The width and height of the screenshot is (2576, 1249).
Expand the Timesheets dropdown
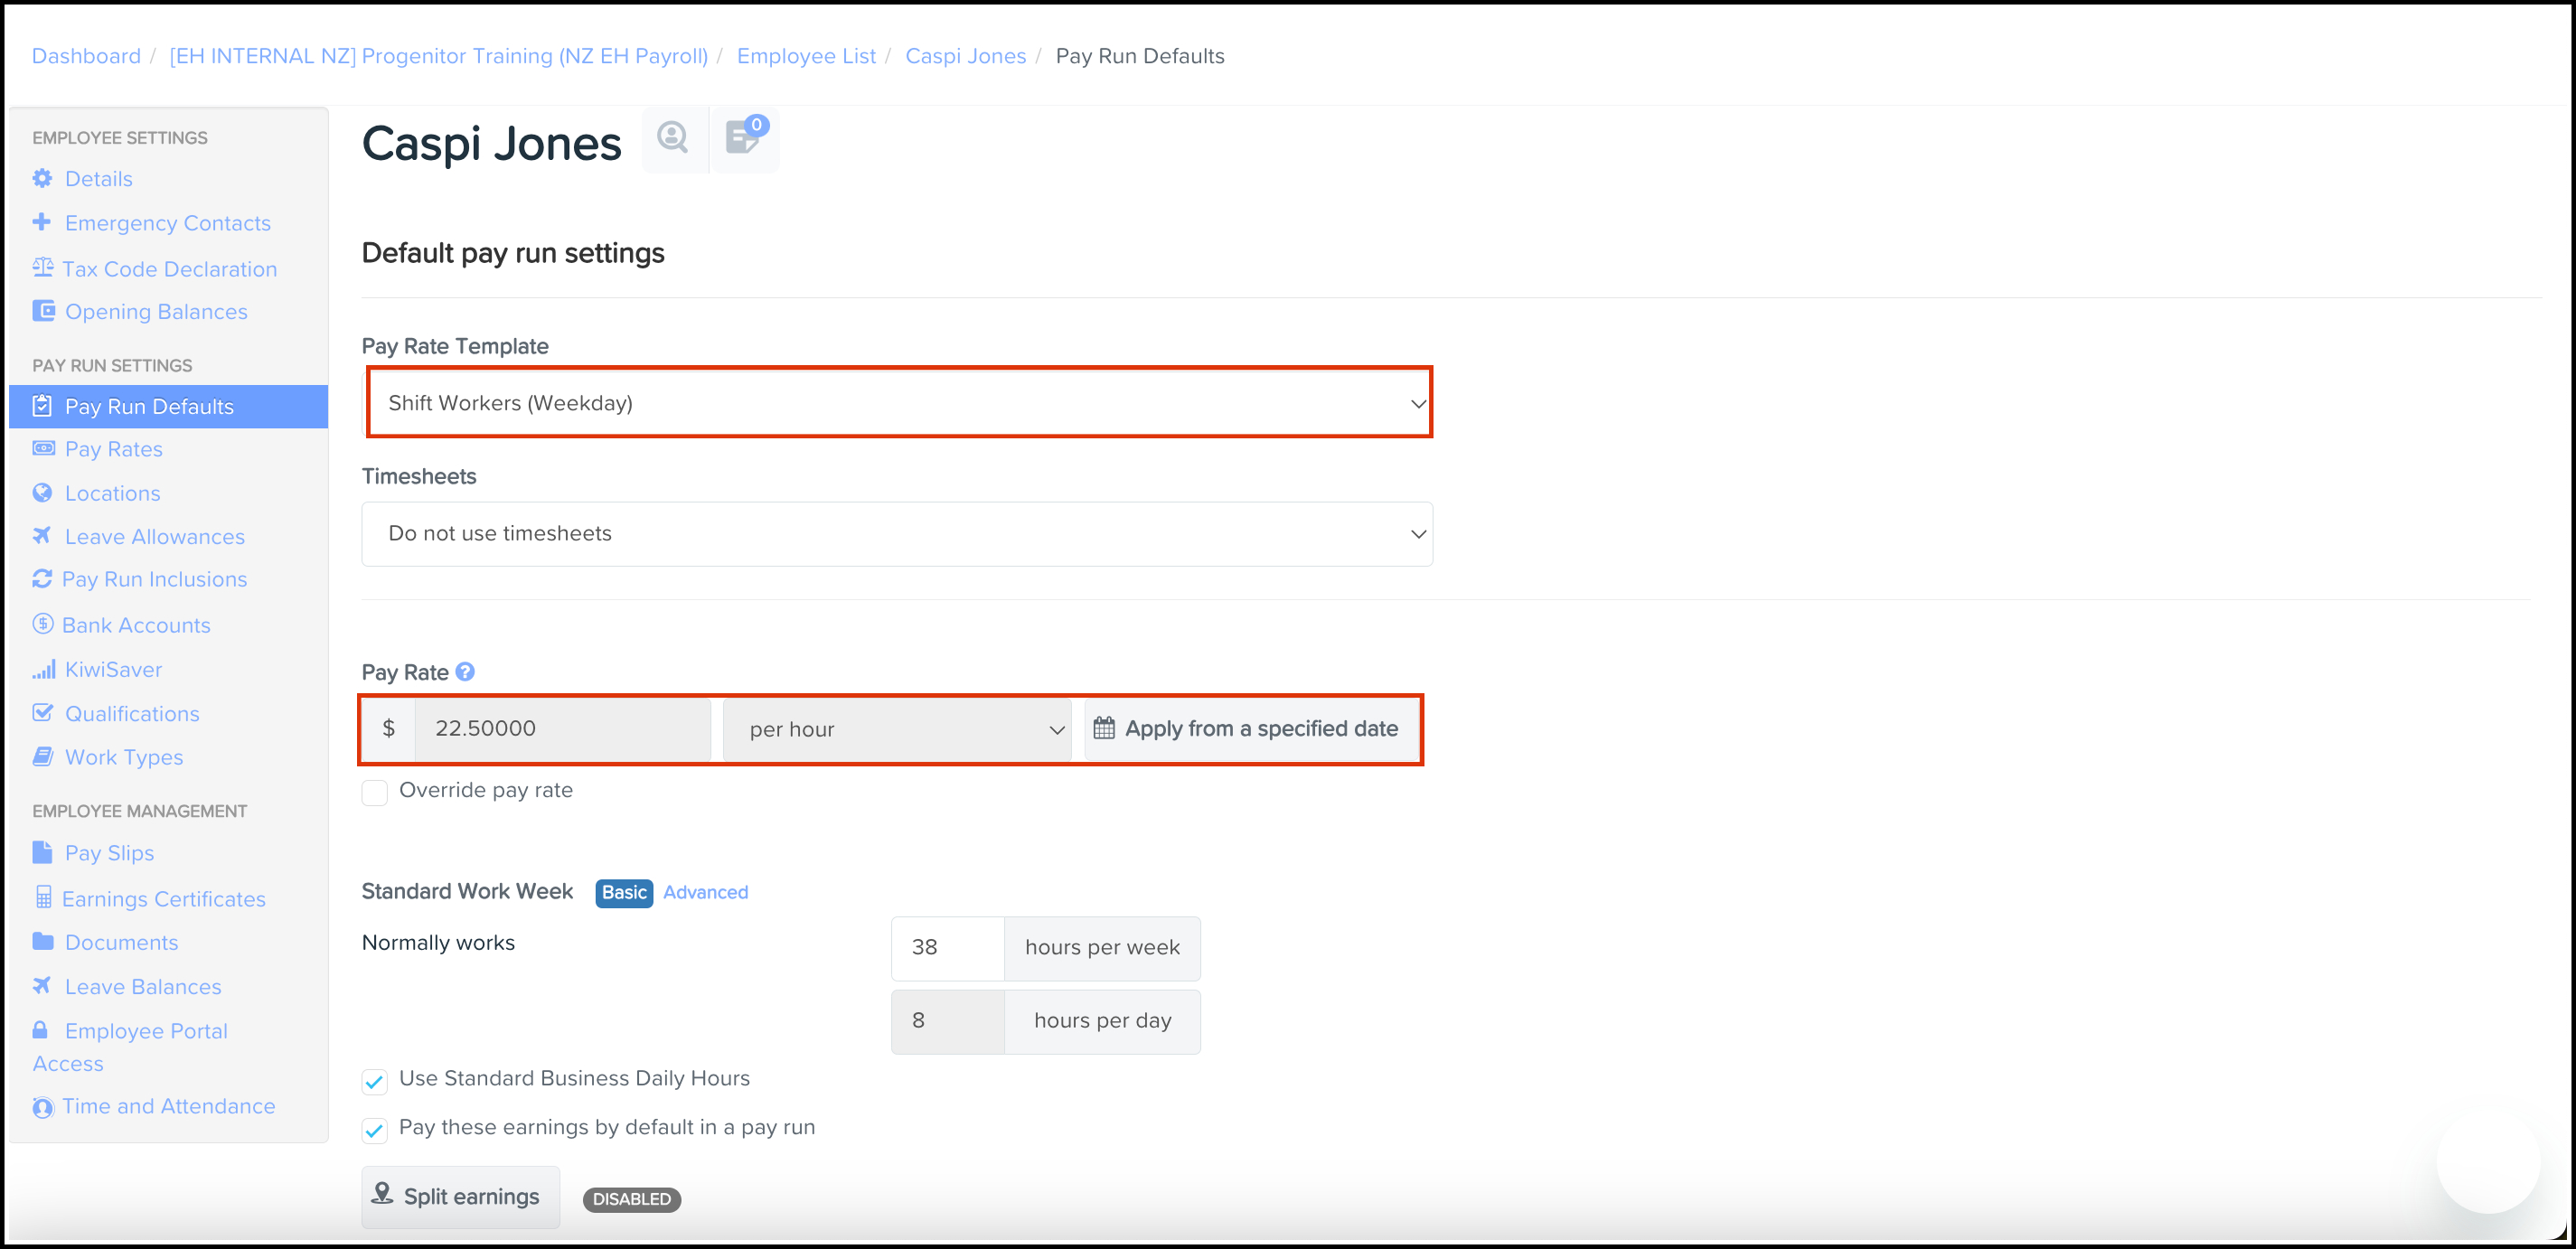click(x=896, y=534)
